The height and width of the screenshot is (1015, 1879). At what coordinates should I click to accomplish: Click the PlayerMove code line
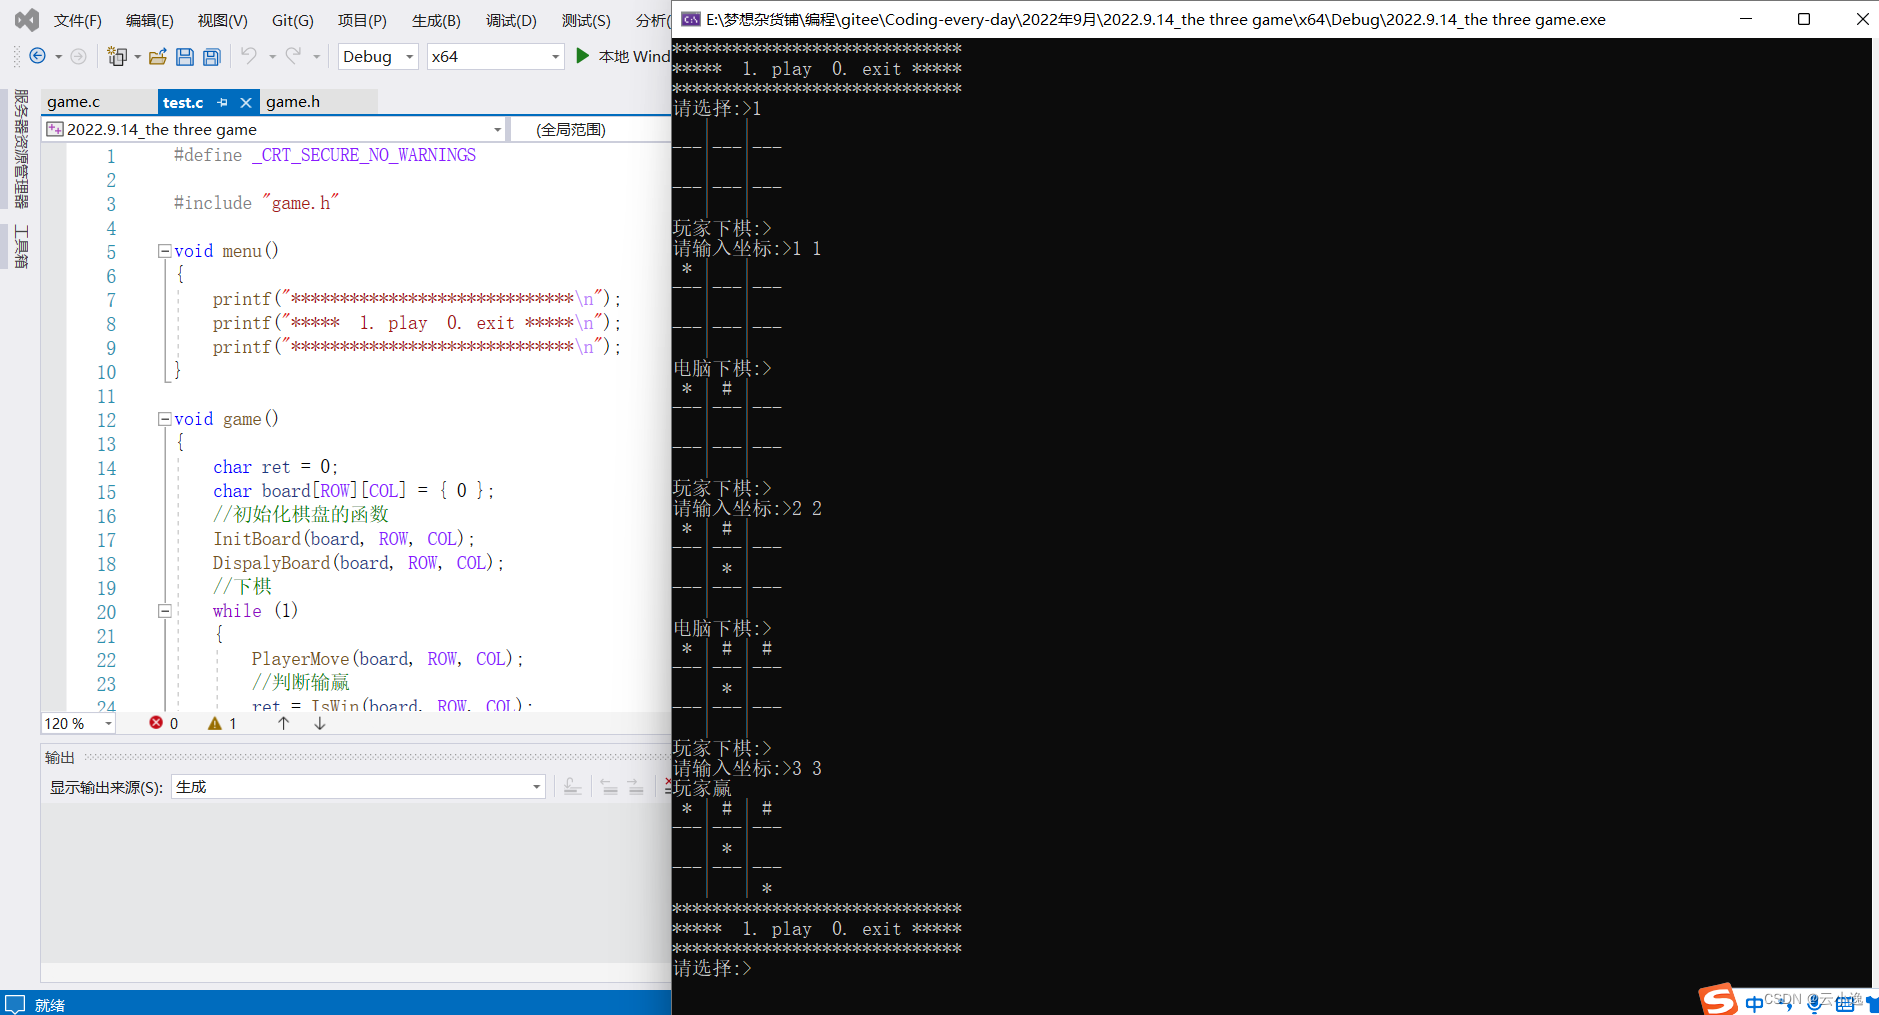click(387, 659)
